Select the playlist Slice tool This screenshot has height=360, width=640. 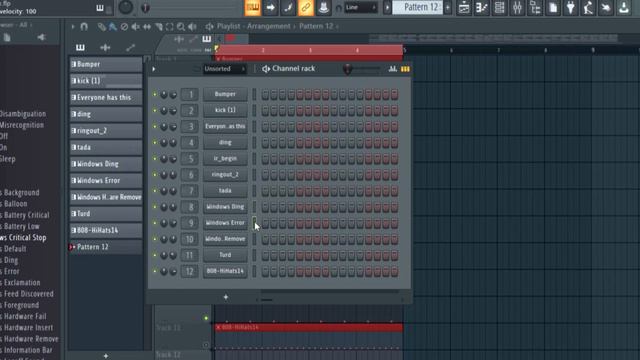pos(158,27)
